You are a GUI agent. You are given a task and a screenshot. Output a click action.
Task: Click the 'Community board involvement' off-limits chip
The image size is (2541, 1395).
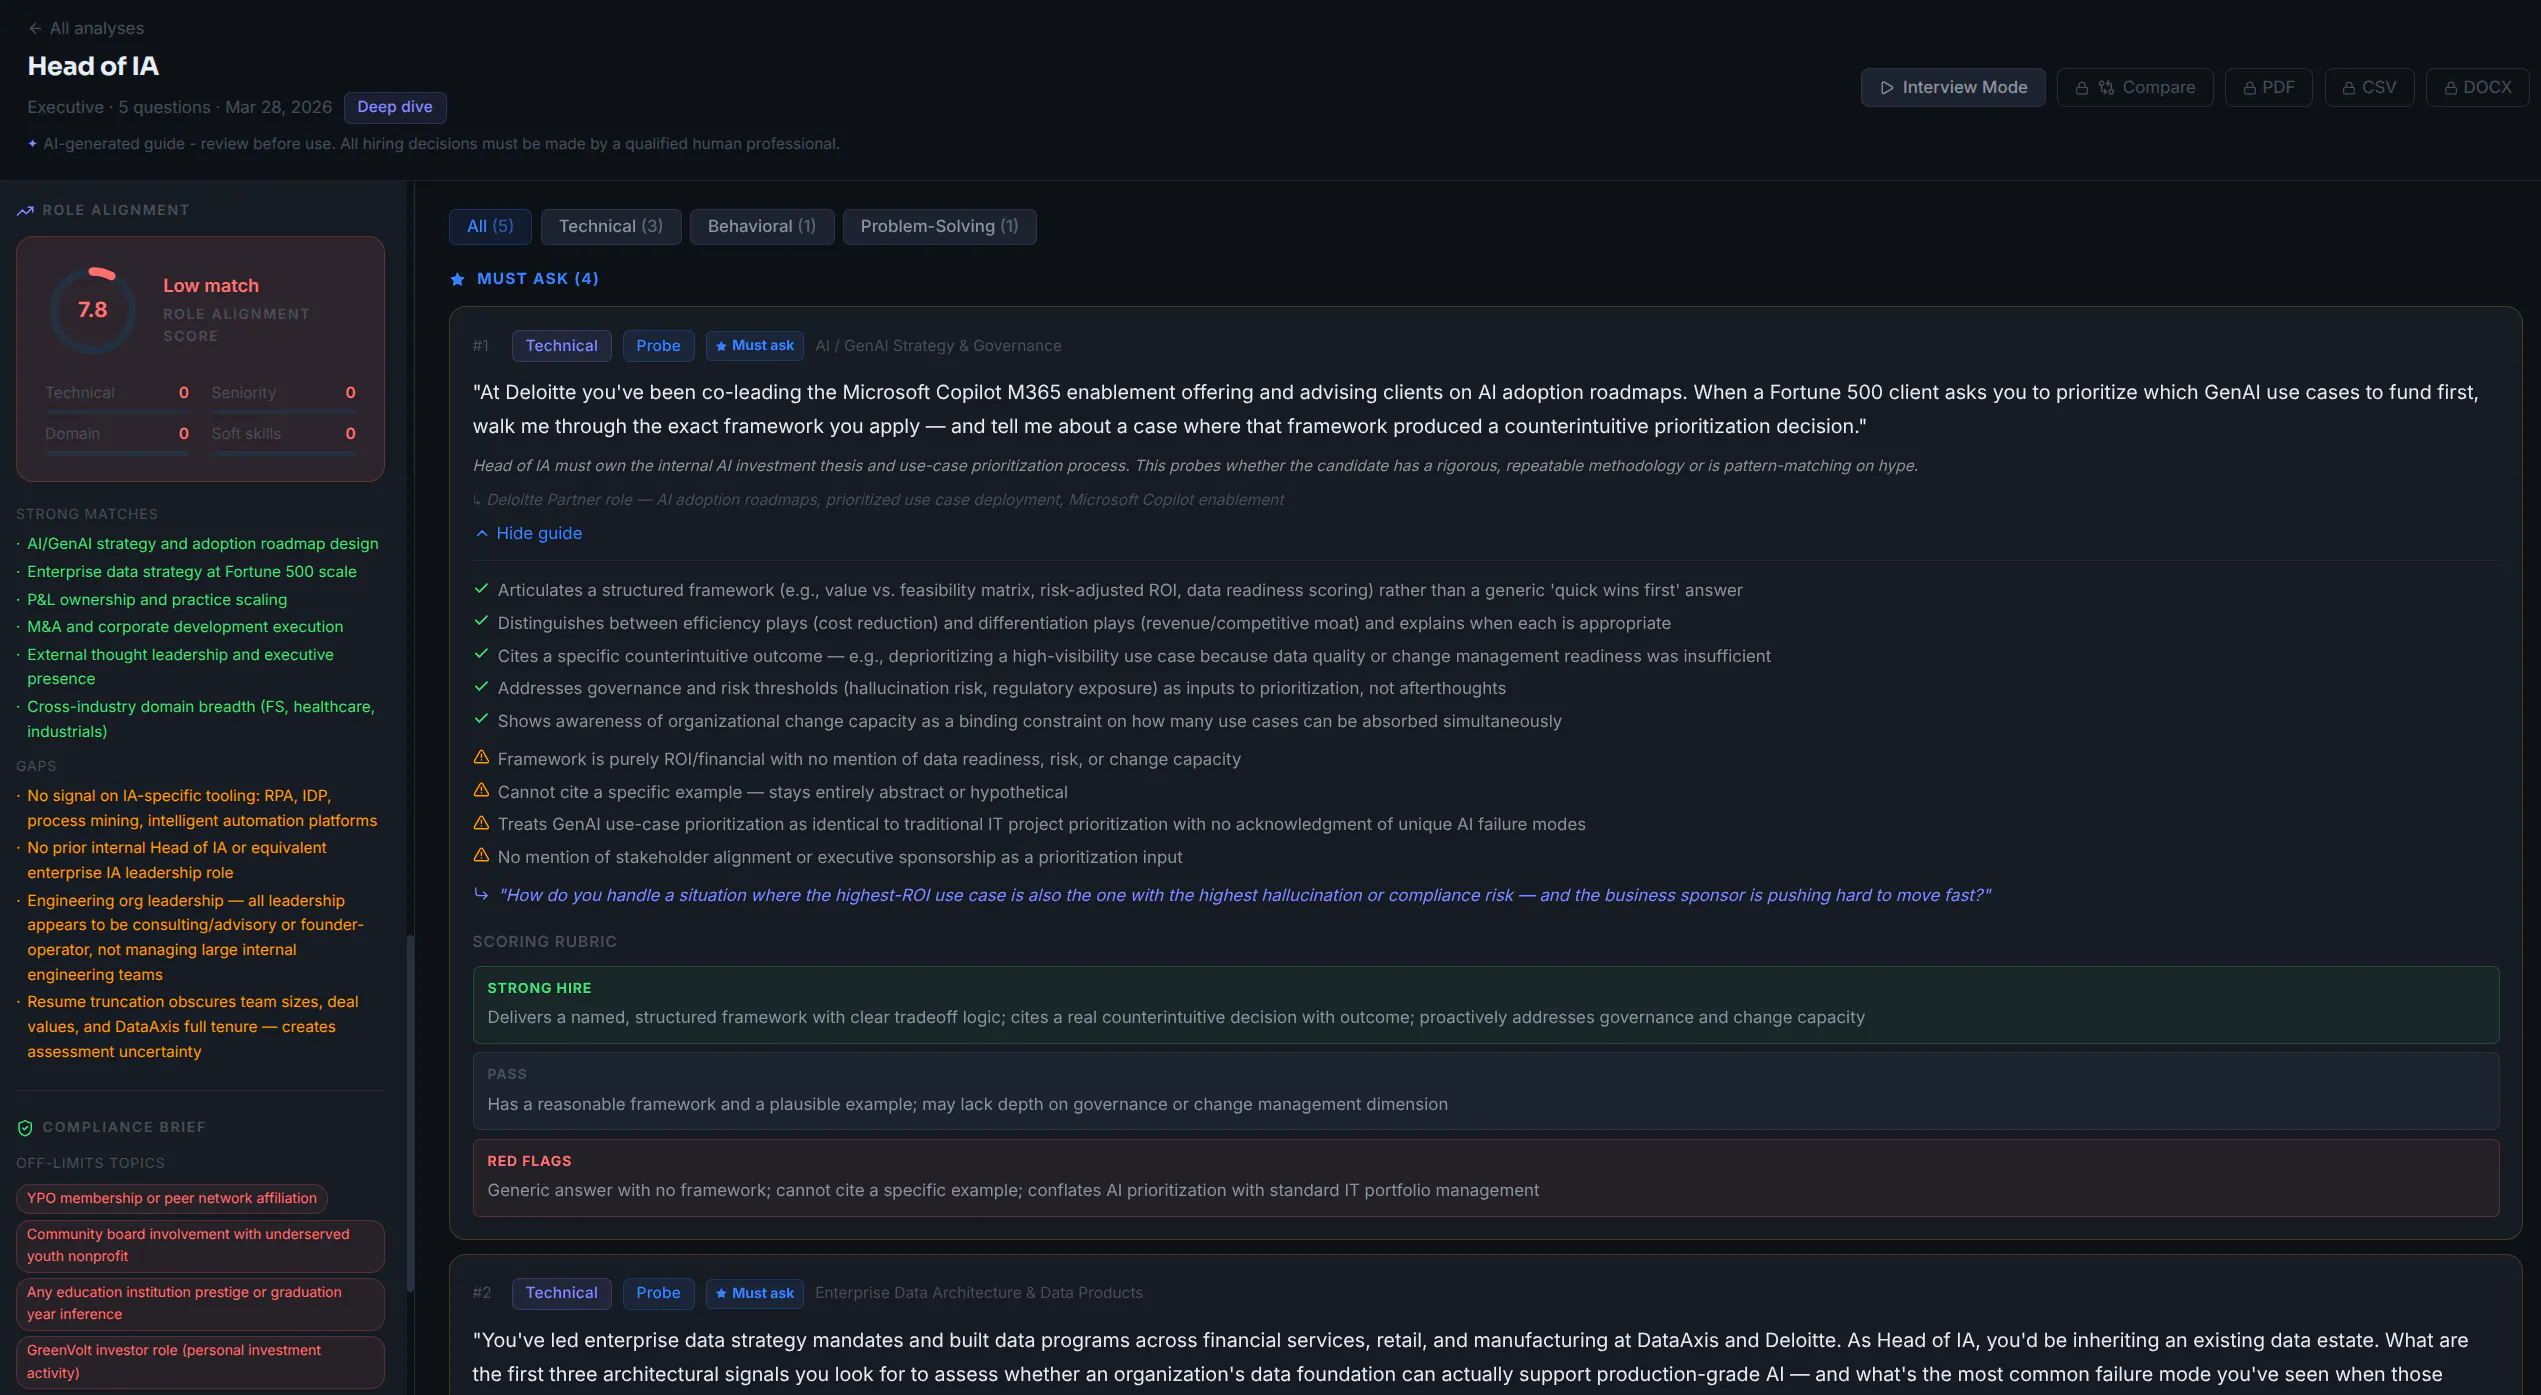(x=200, y=1246)
